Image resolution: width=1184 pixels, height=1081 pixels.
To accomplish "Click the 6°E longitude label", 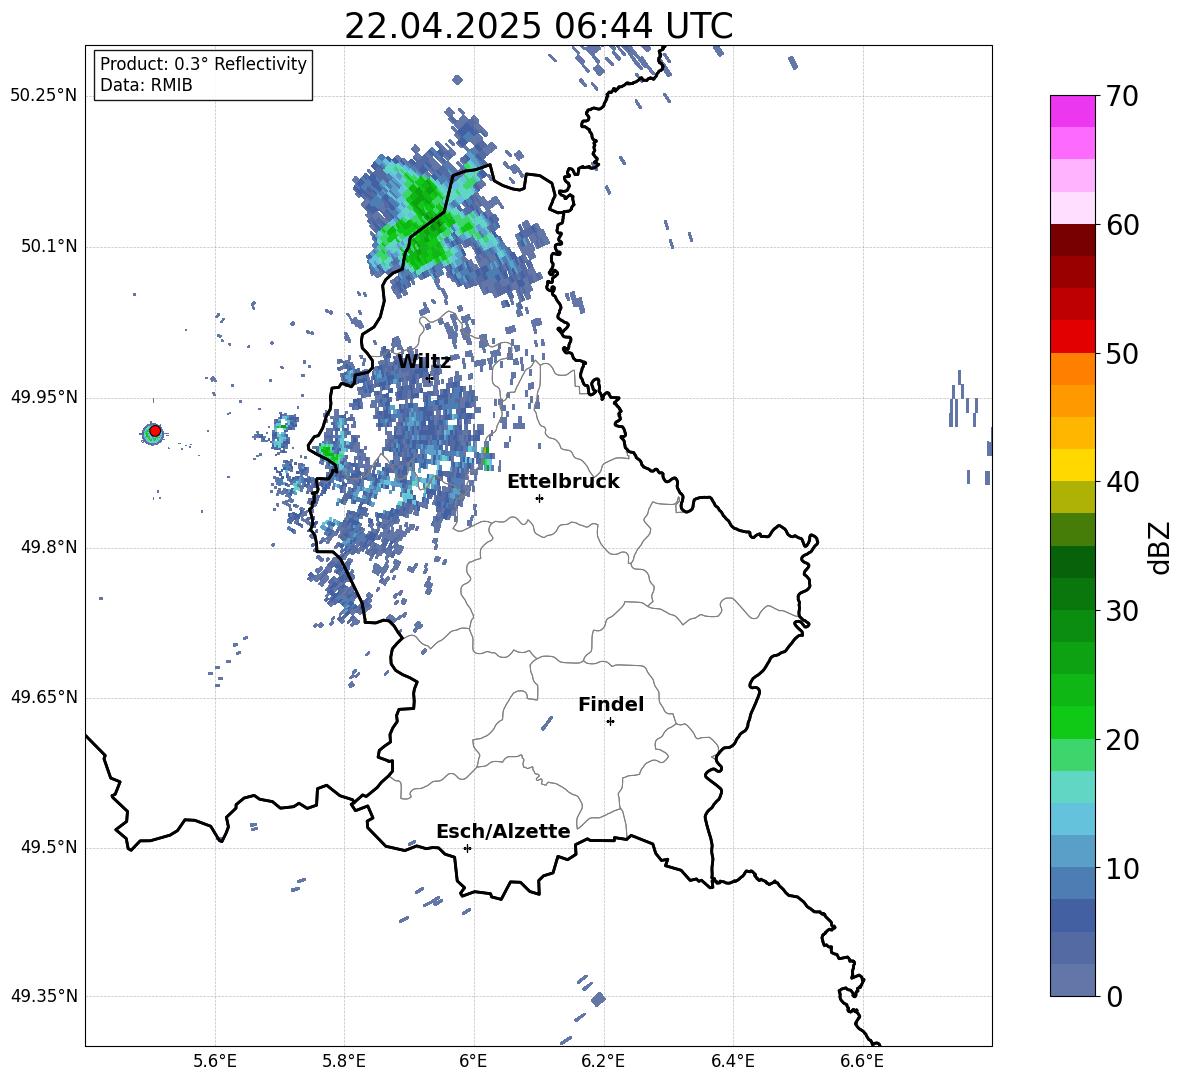I will pos(473,1061).
